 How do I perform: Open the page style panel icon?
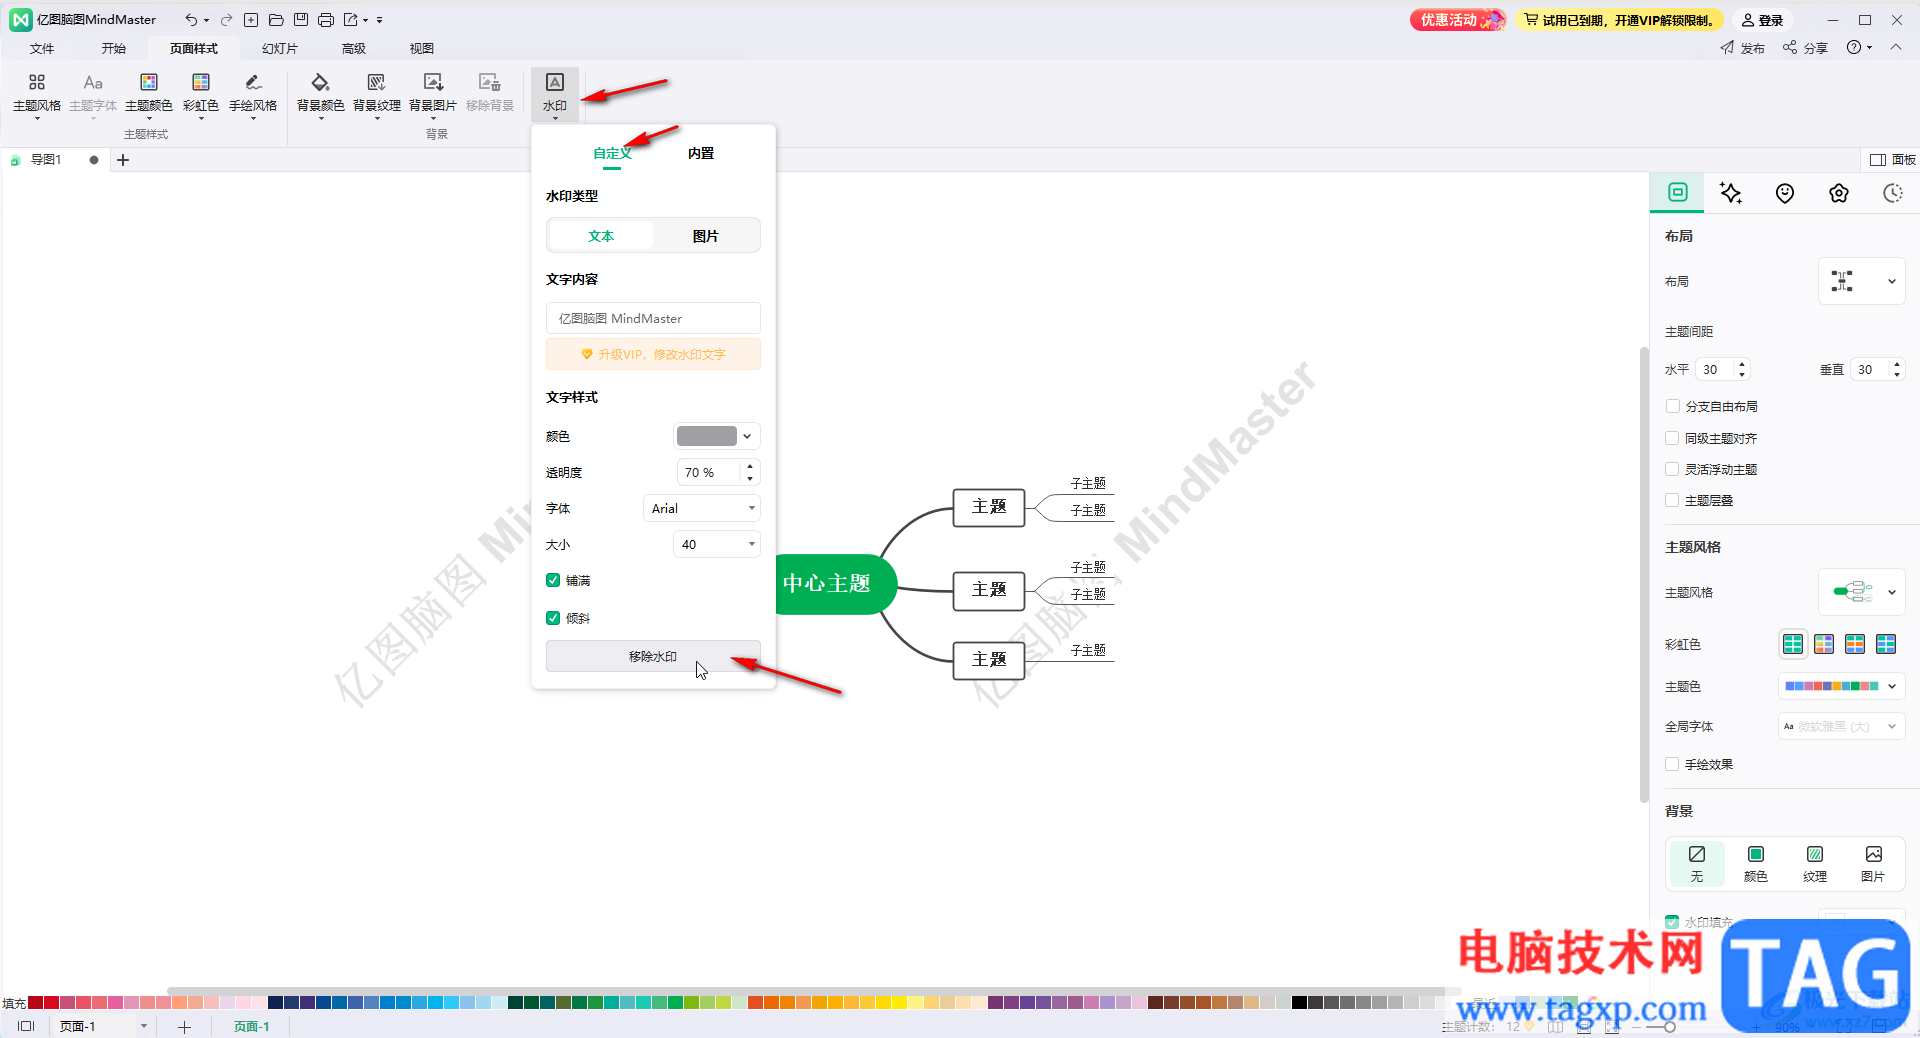pyautogui.click(x=1678, y=192)
